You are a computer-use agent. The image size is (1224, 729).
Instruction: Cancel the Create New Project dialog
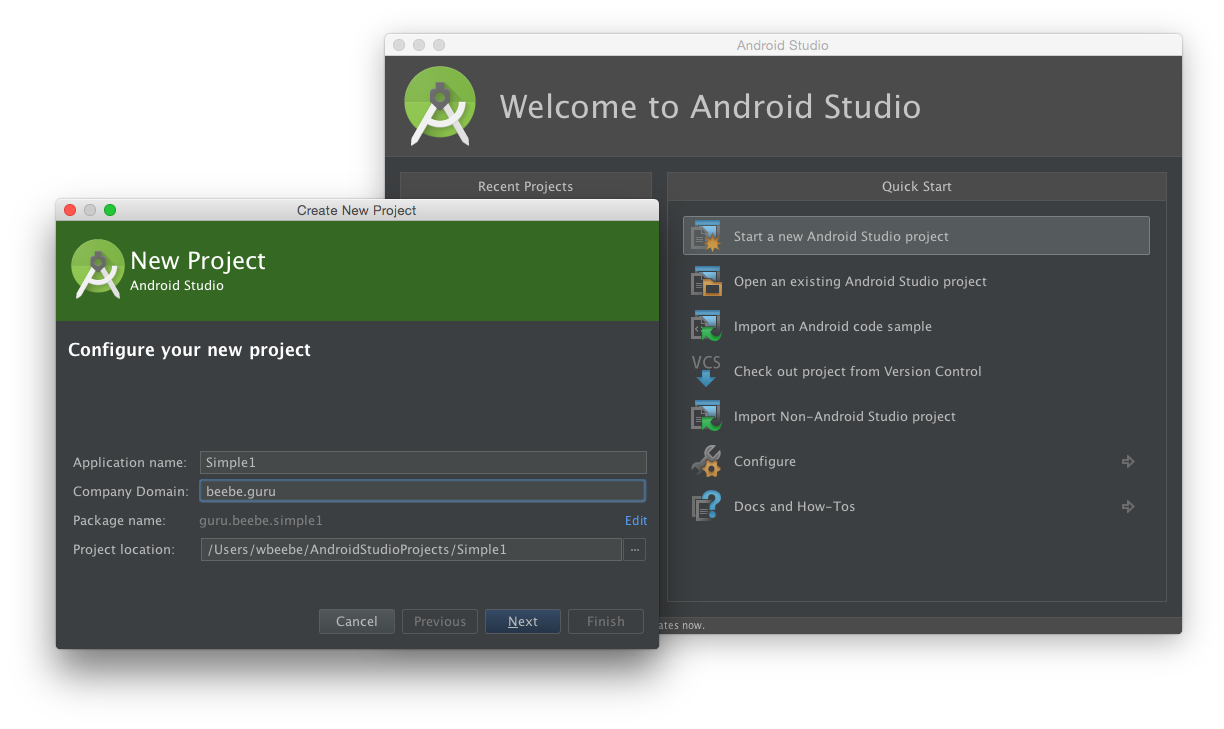pyautogui.click(x=357, y=621)
